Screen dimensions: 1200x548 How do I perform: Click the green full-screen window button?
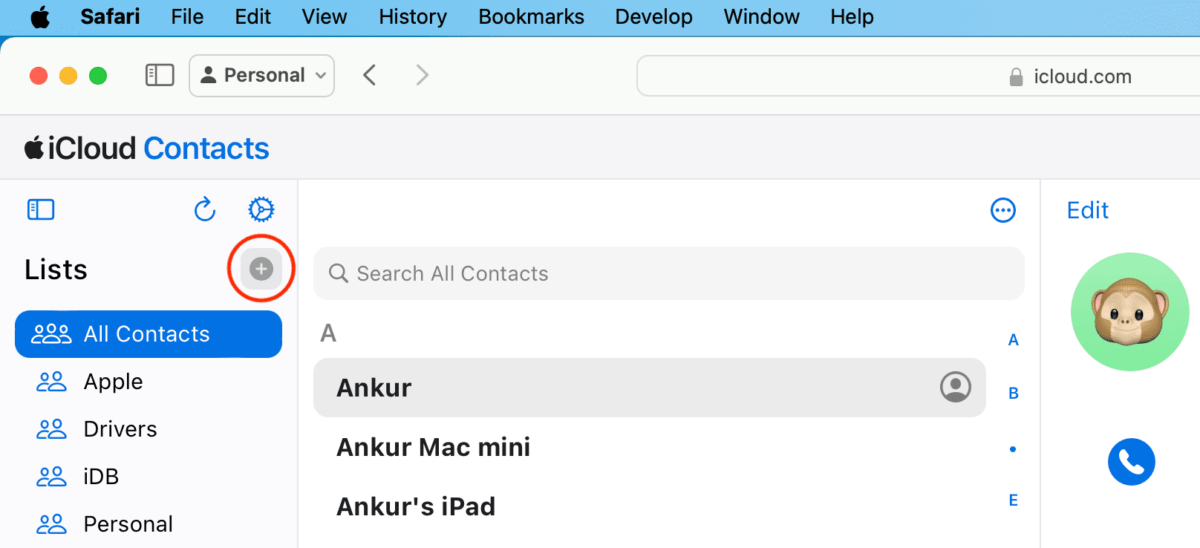tap(98, 76)
